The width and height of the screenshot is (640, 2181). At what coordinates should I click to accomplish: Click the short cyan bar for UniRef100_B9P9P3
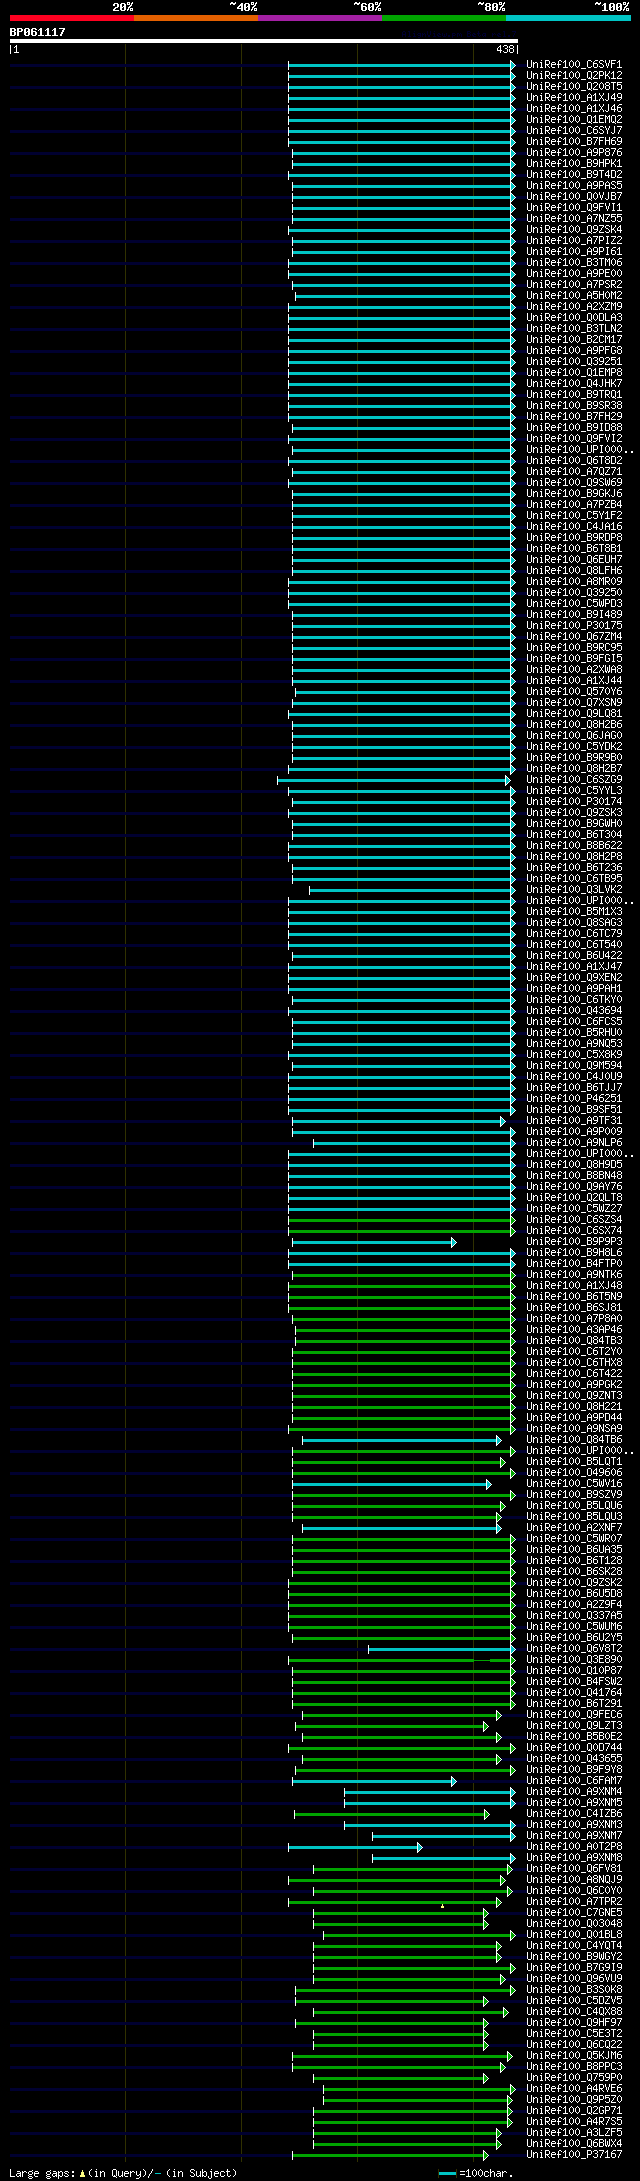(x=374, y=1242)
